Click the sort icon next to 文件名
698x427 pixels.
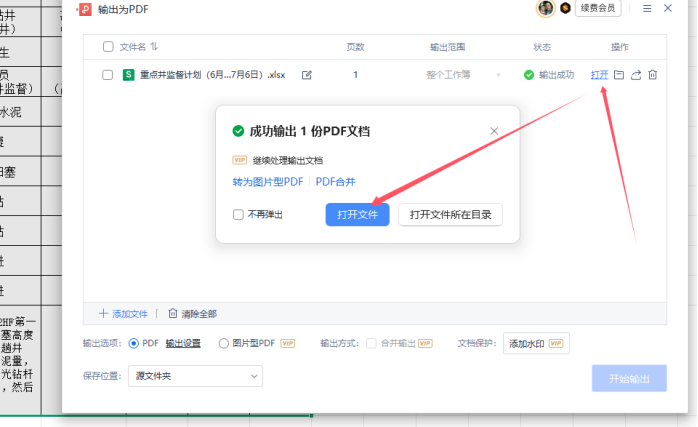click(154, 47)
